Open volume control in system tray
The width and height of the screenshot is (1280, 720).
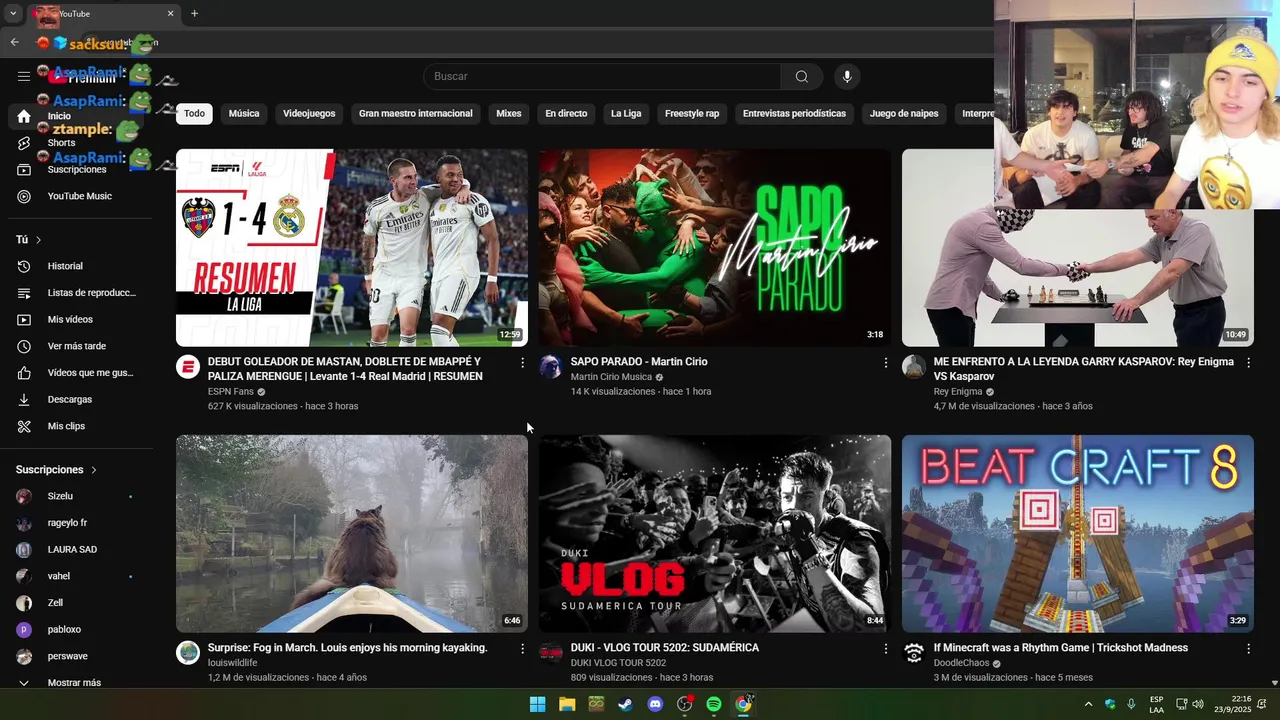click(x=1198, y=704)
